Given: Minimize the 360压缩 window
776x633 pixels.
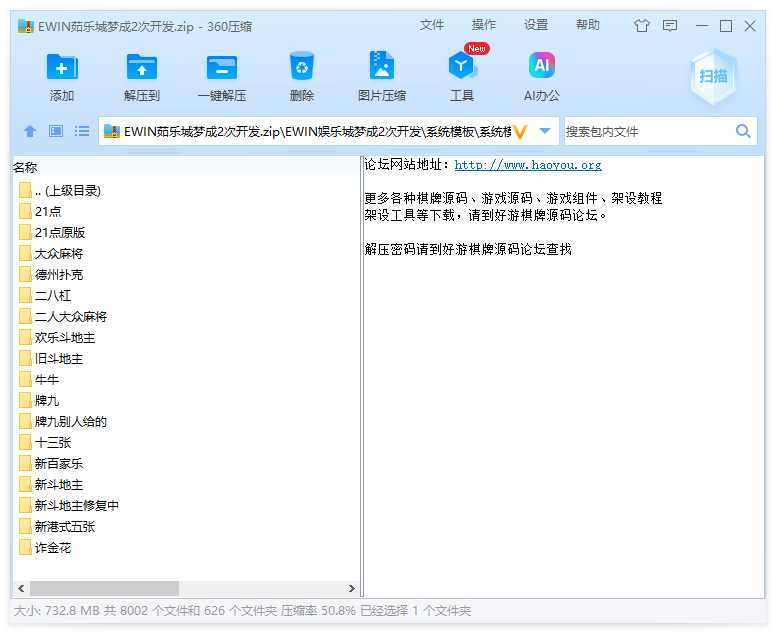Looking at the screenshot, I should pyautogui.click(x=702, y=25).
